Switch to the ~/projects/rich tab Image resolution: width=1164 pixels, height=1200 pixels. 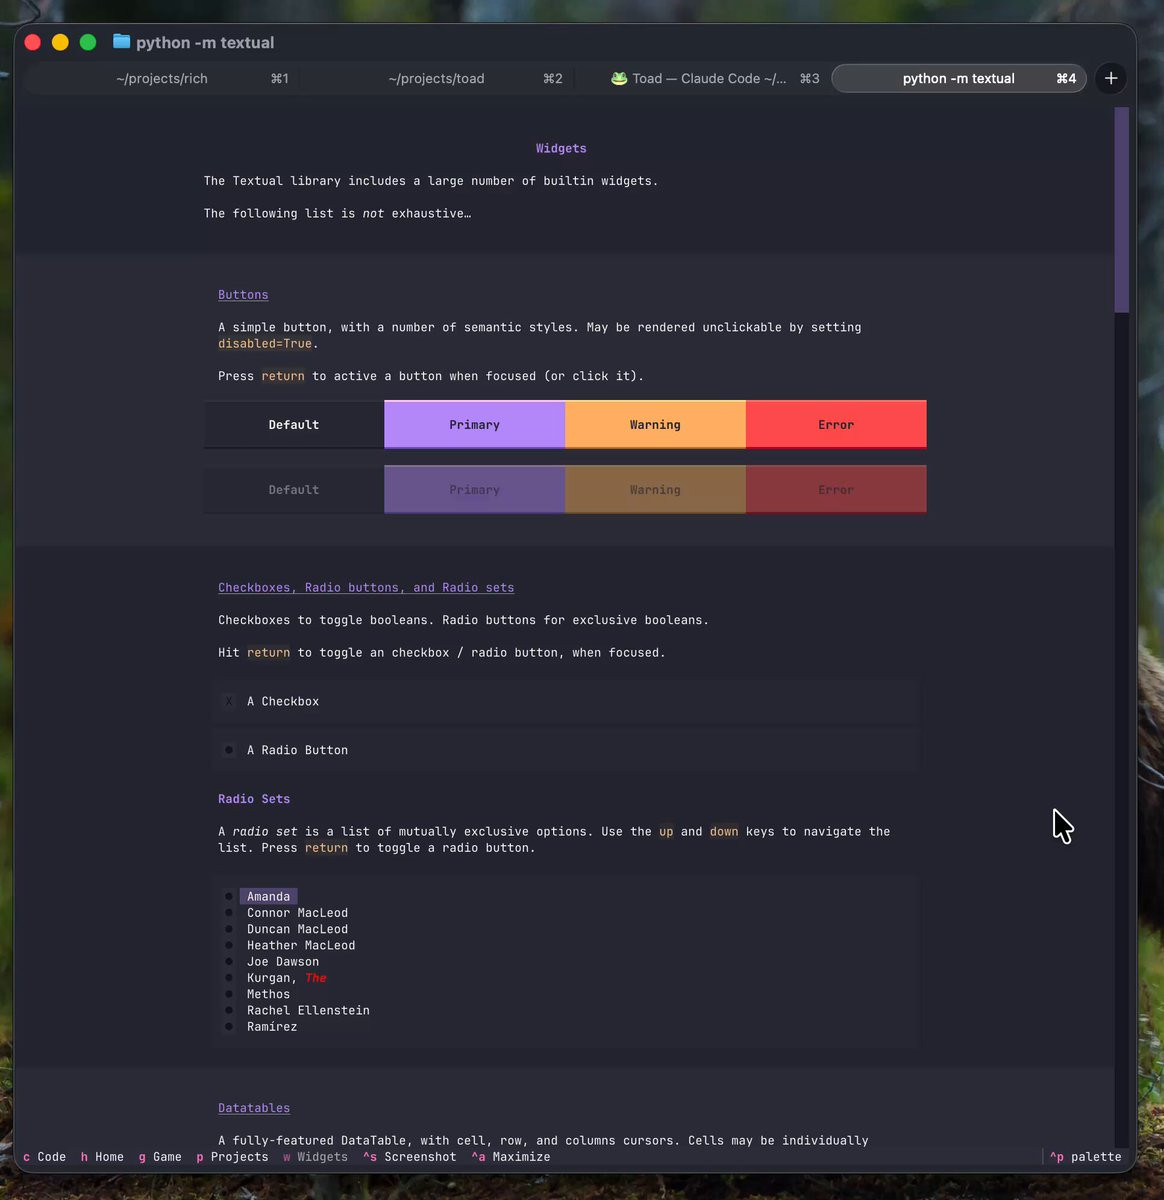tap(162, 78)
